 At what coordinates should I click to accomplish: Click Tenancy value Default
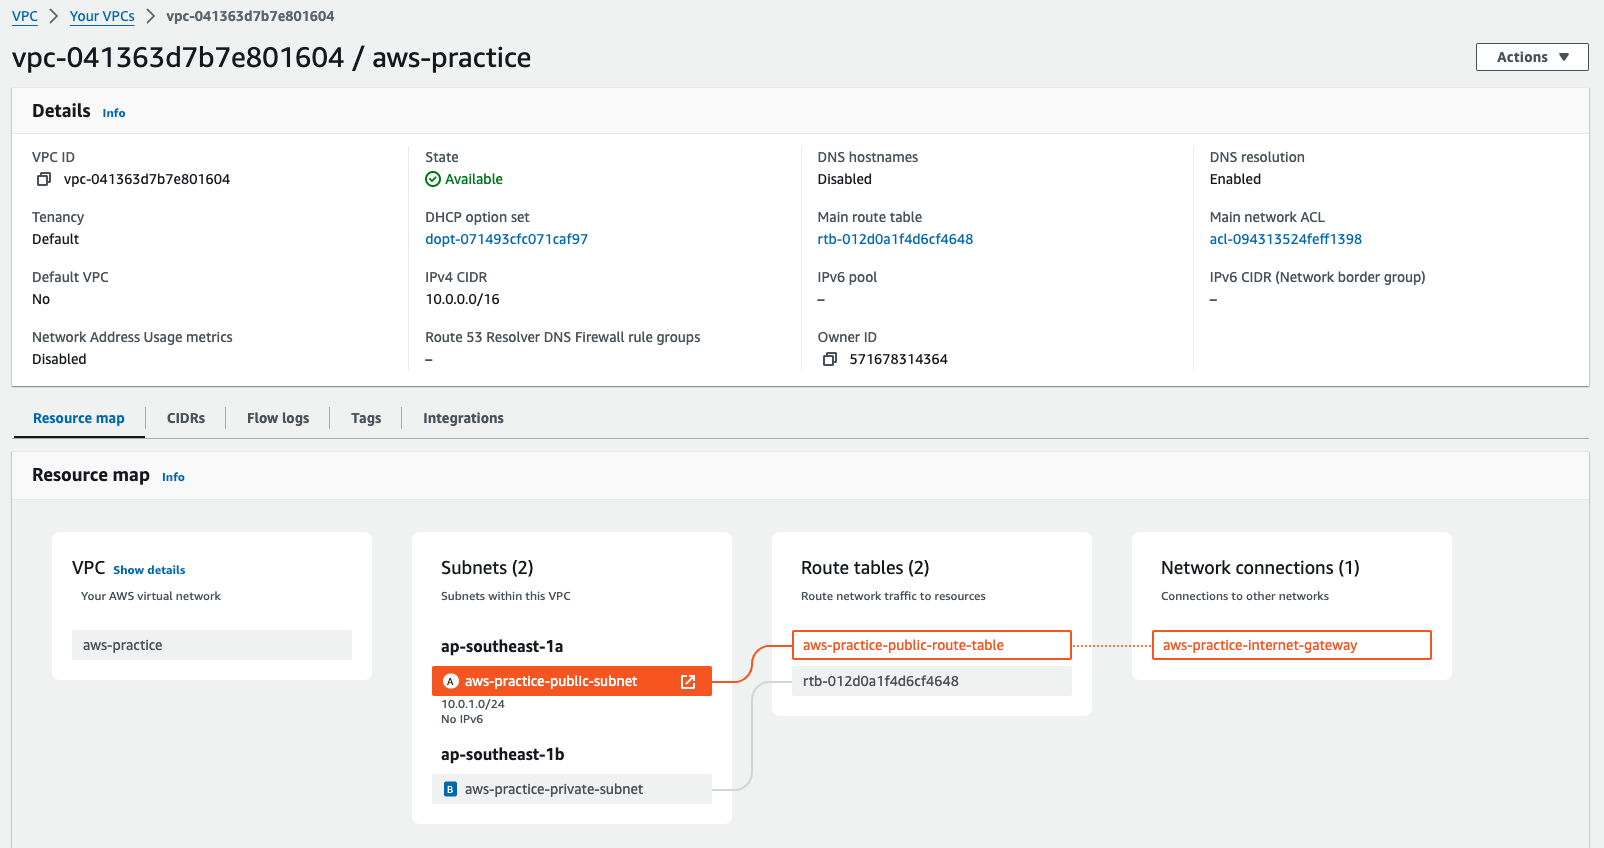55,239
